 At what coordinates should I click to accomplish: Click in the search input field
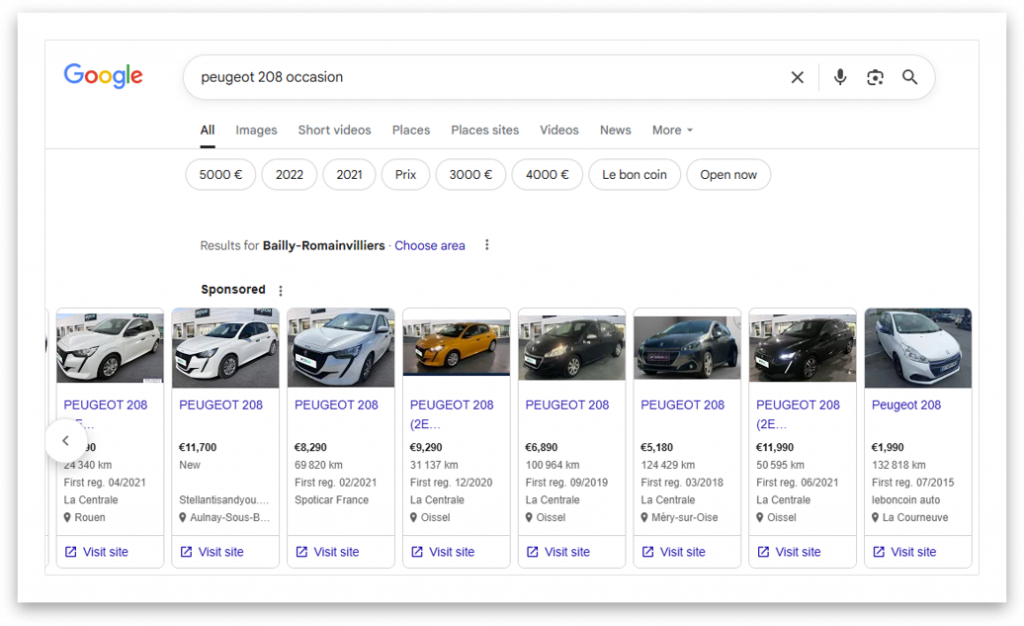click(x=483, y=77)
